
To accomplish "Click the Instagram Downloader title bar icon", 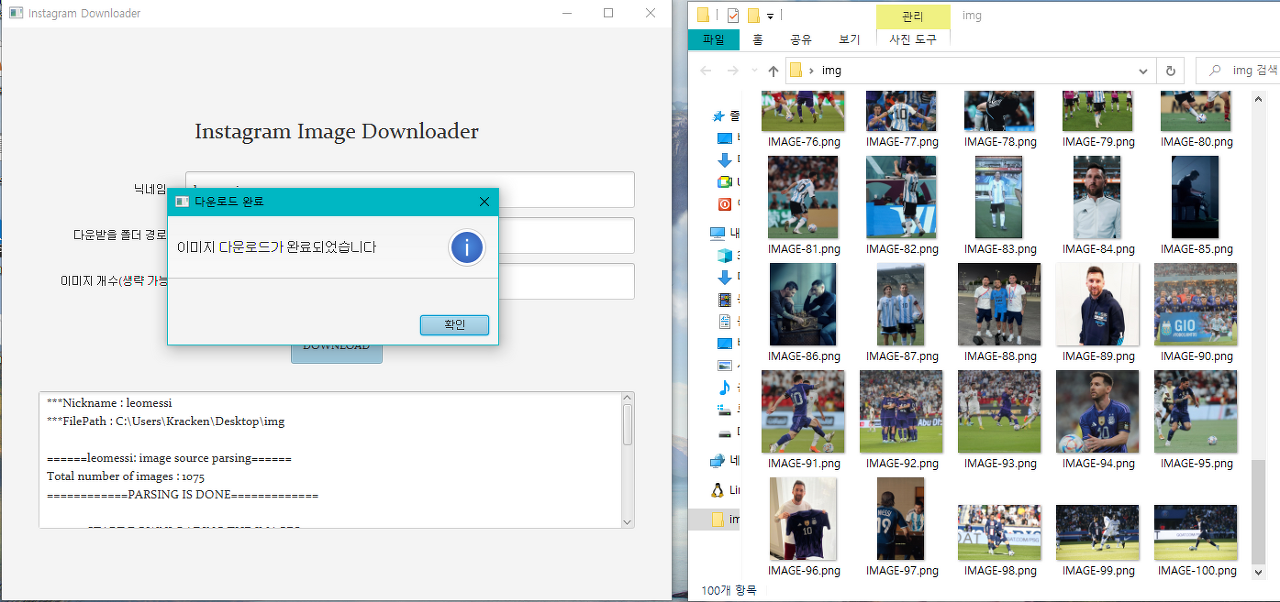I will [14, 13].
